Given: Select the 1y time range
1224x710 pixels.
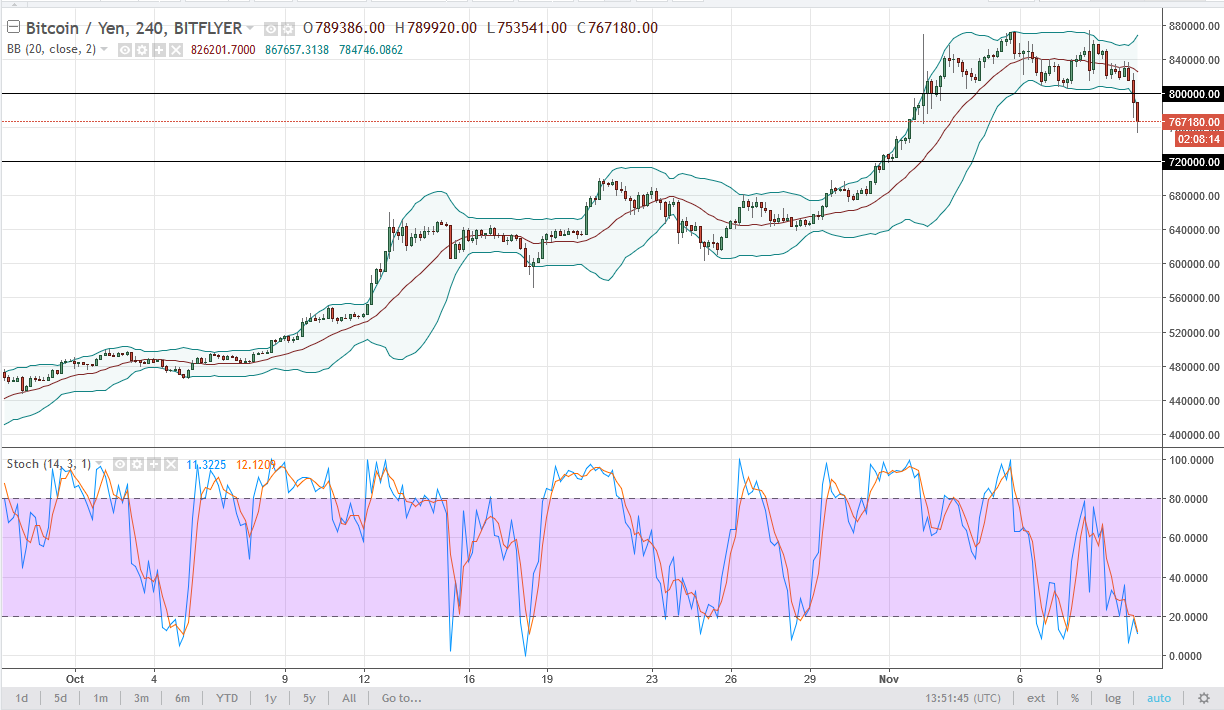Looking at the screenshot, I should [270, 698].
